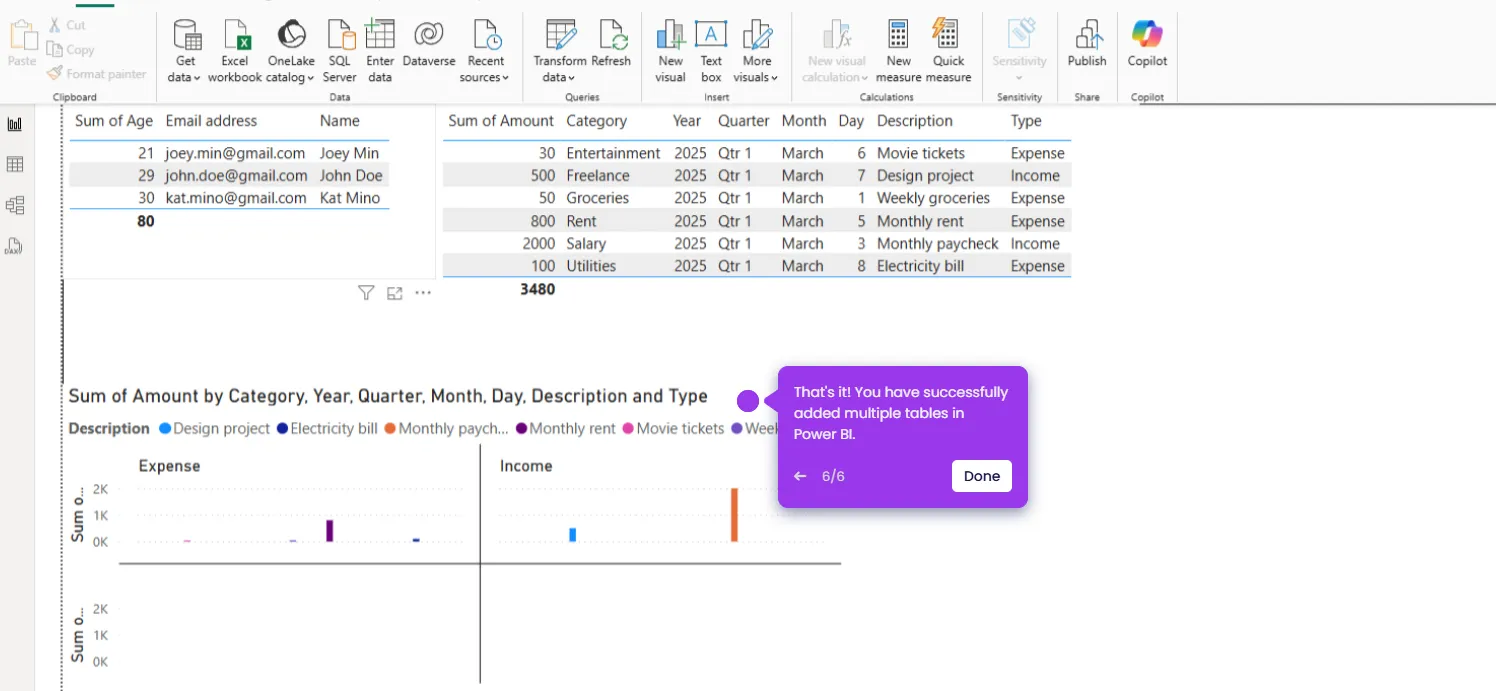Click the Category column header

(596, 121)
